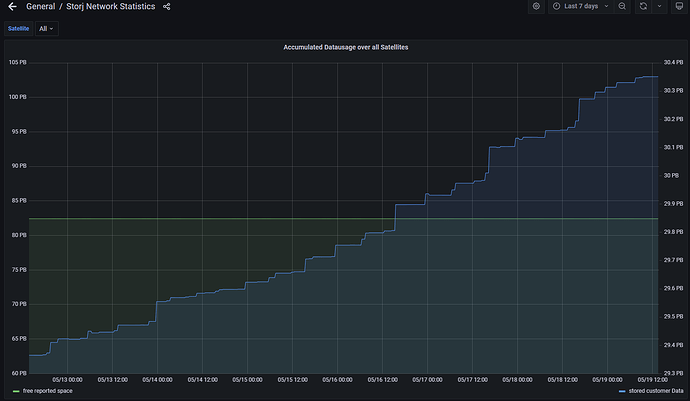Open the Last 7 days time picker

[x=580, y=7]
